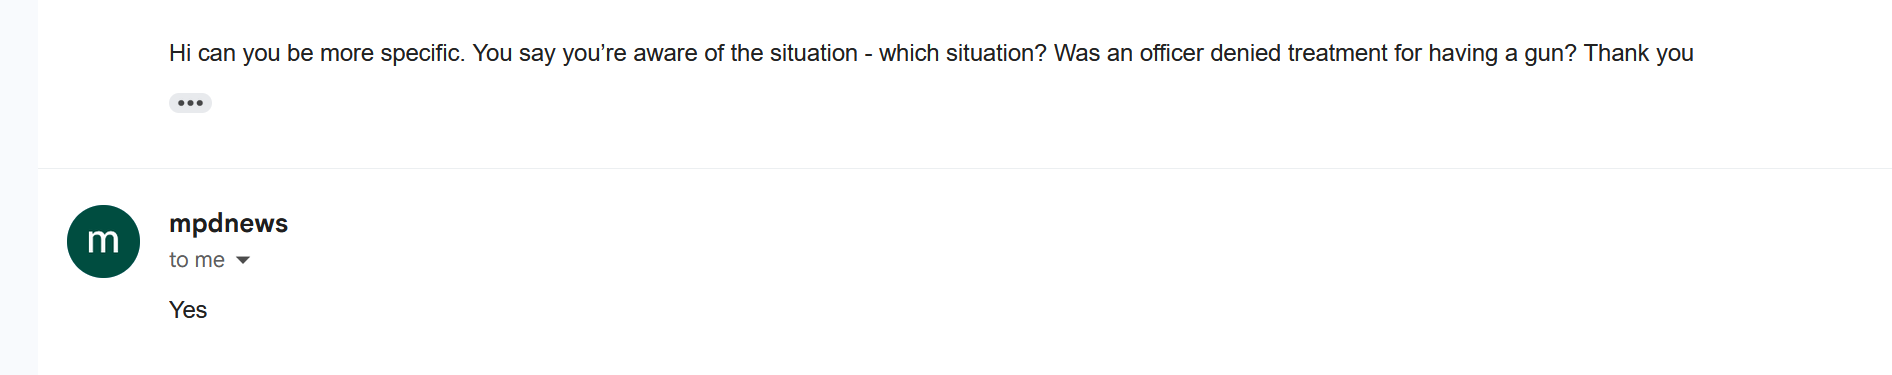
Task: Click the 'to me' recipient text
Action: [197, 260]
